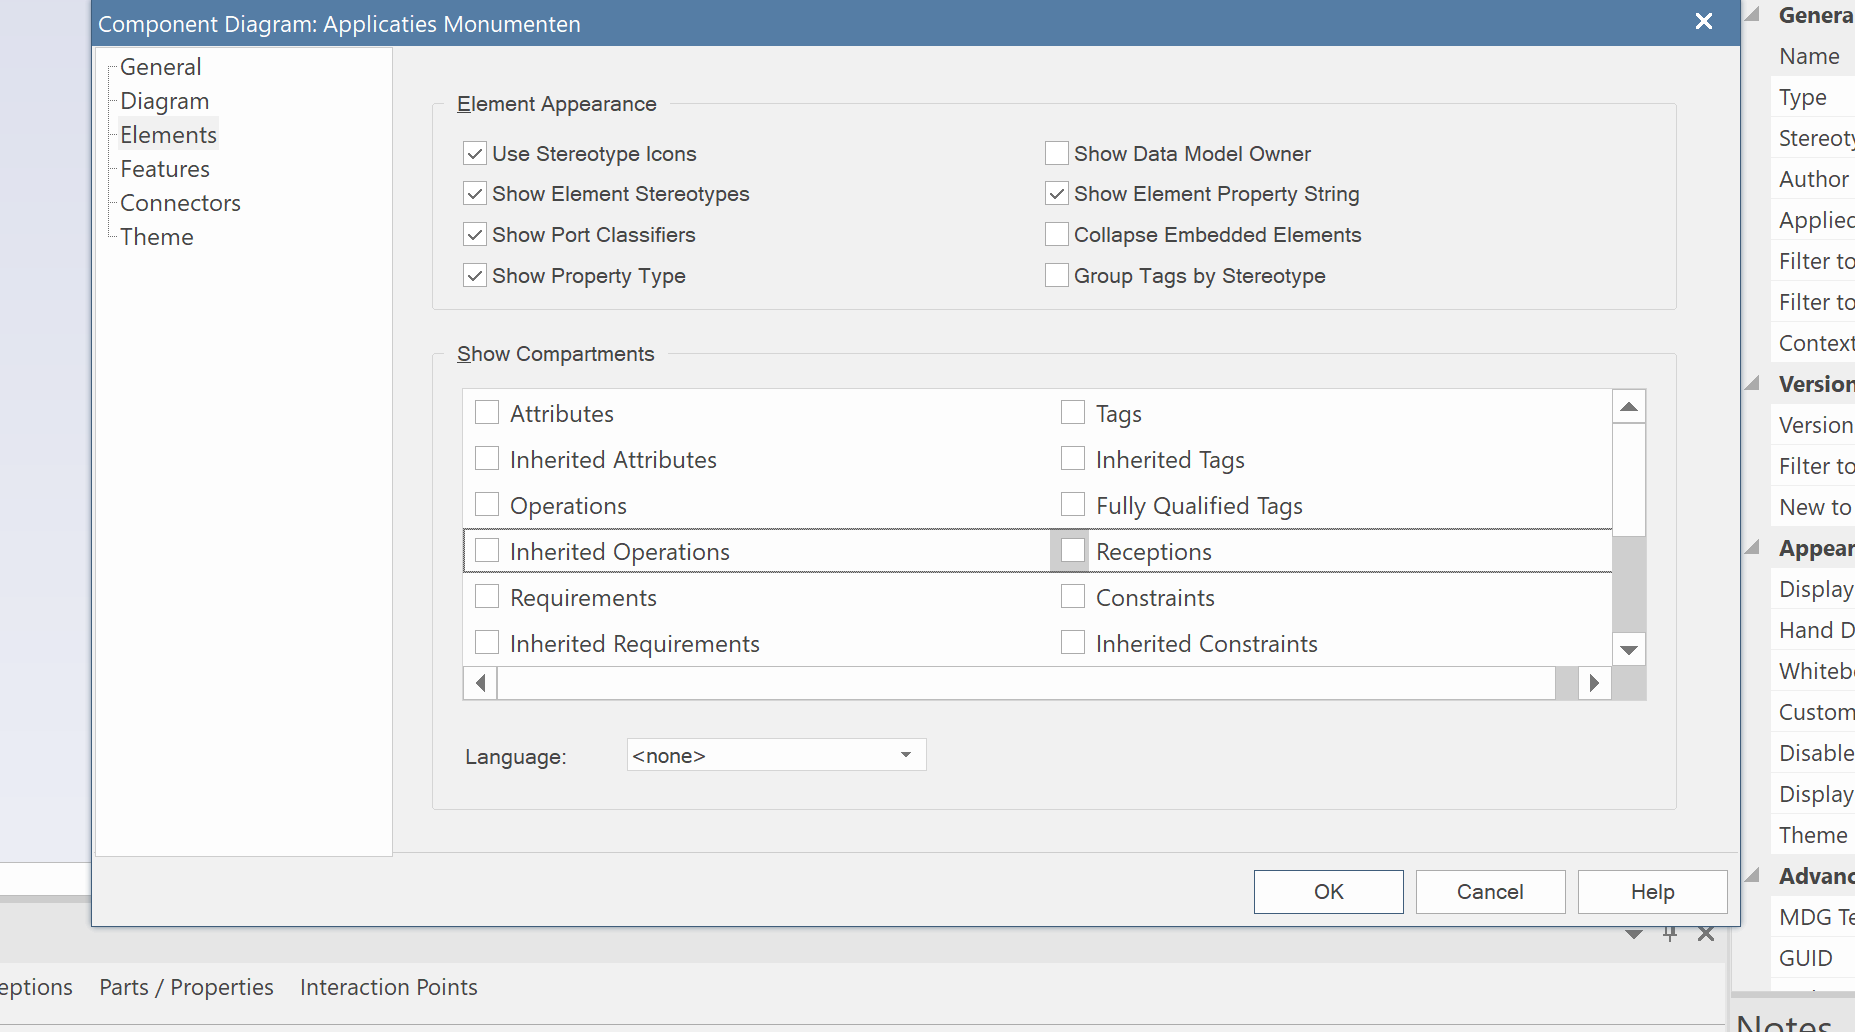1855x1032 pixels.
Task: Close the docked panel below dialog
Action: (1706, 934)
